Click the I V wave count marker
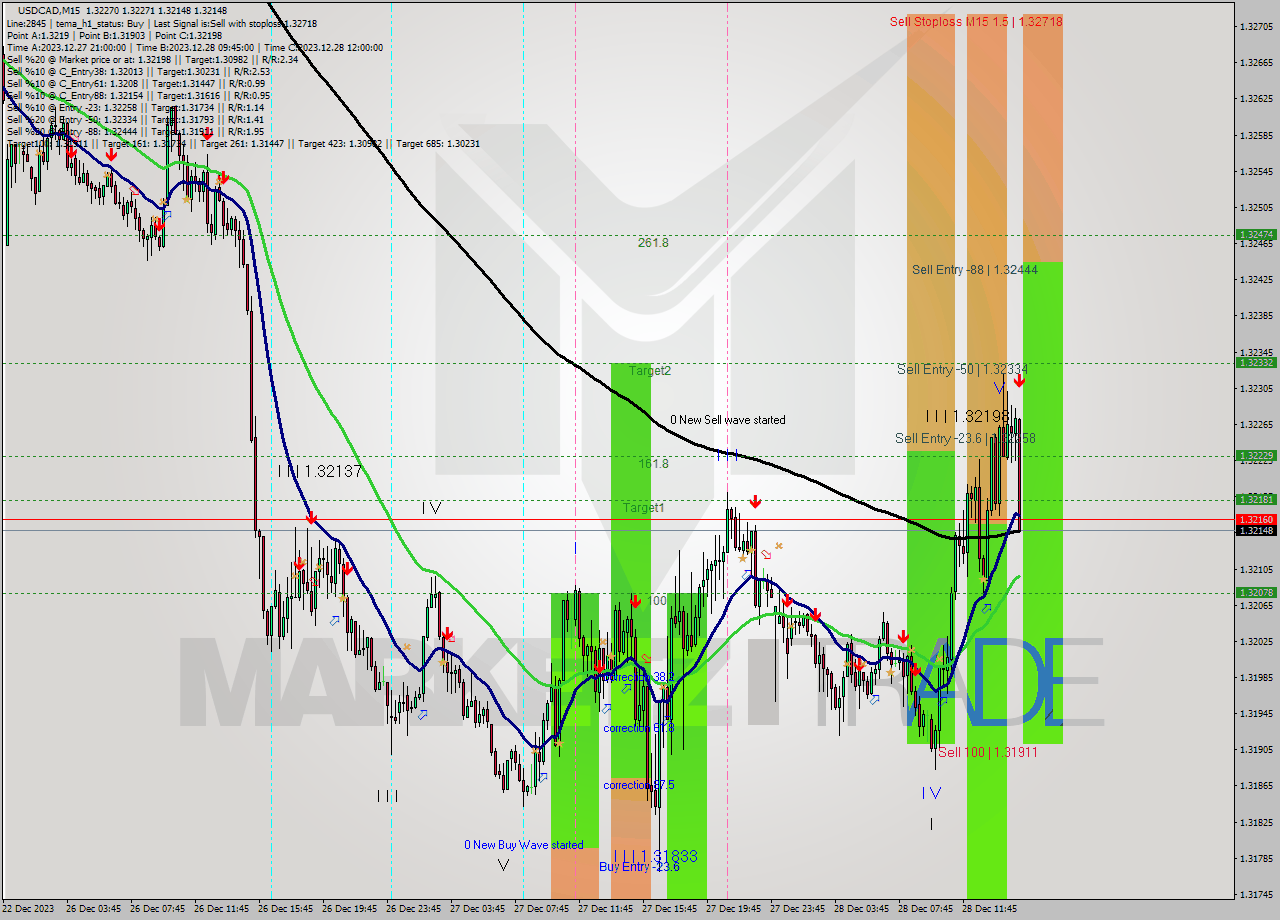Image resolution: width=1280 pixels, height=920 pixels. (431, 508)
